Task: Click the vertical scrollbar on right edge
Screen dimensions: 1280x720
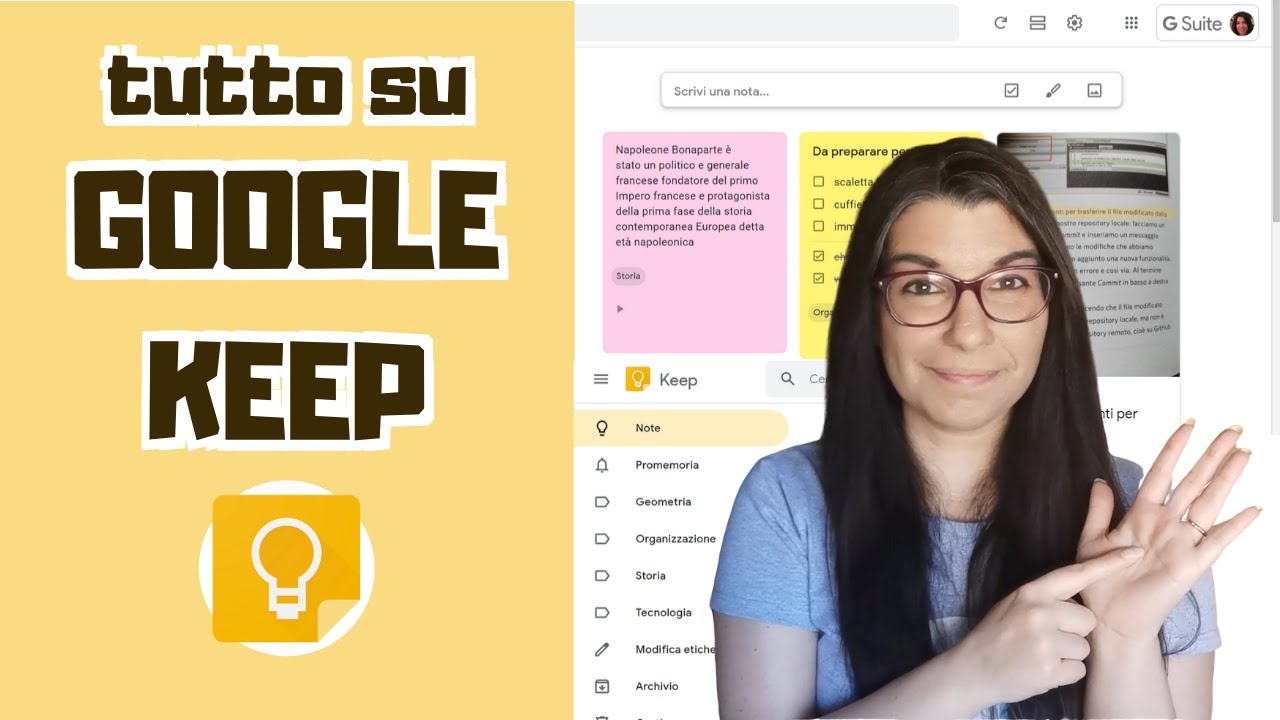Action: [x=1275, y=110]
